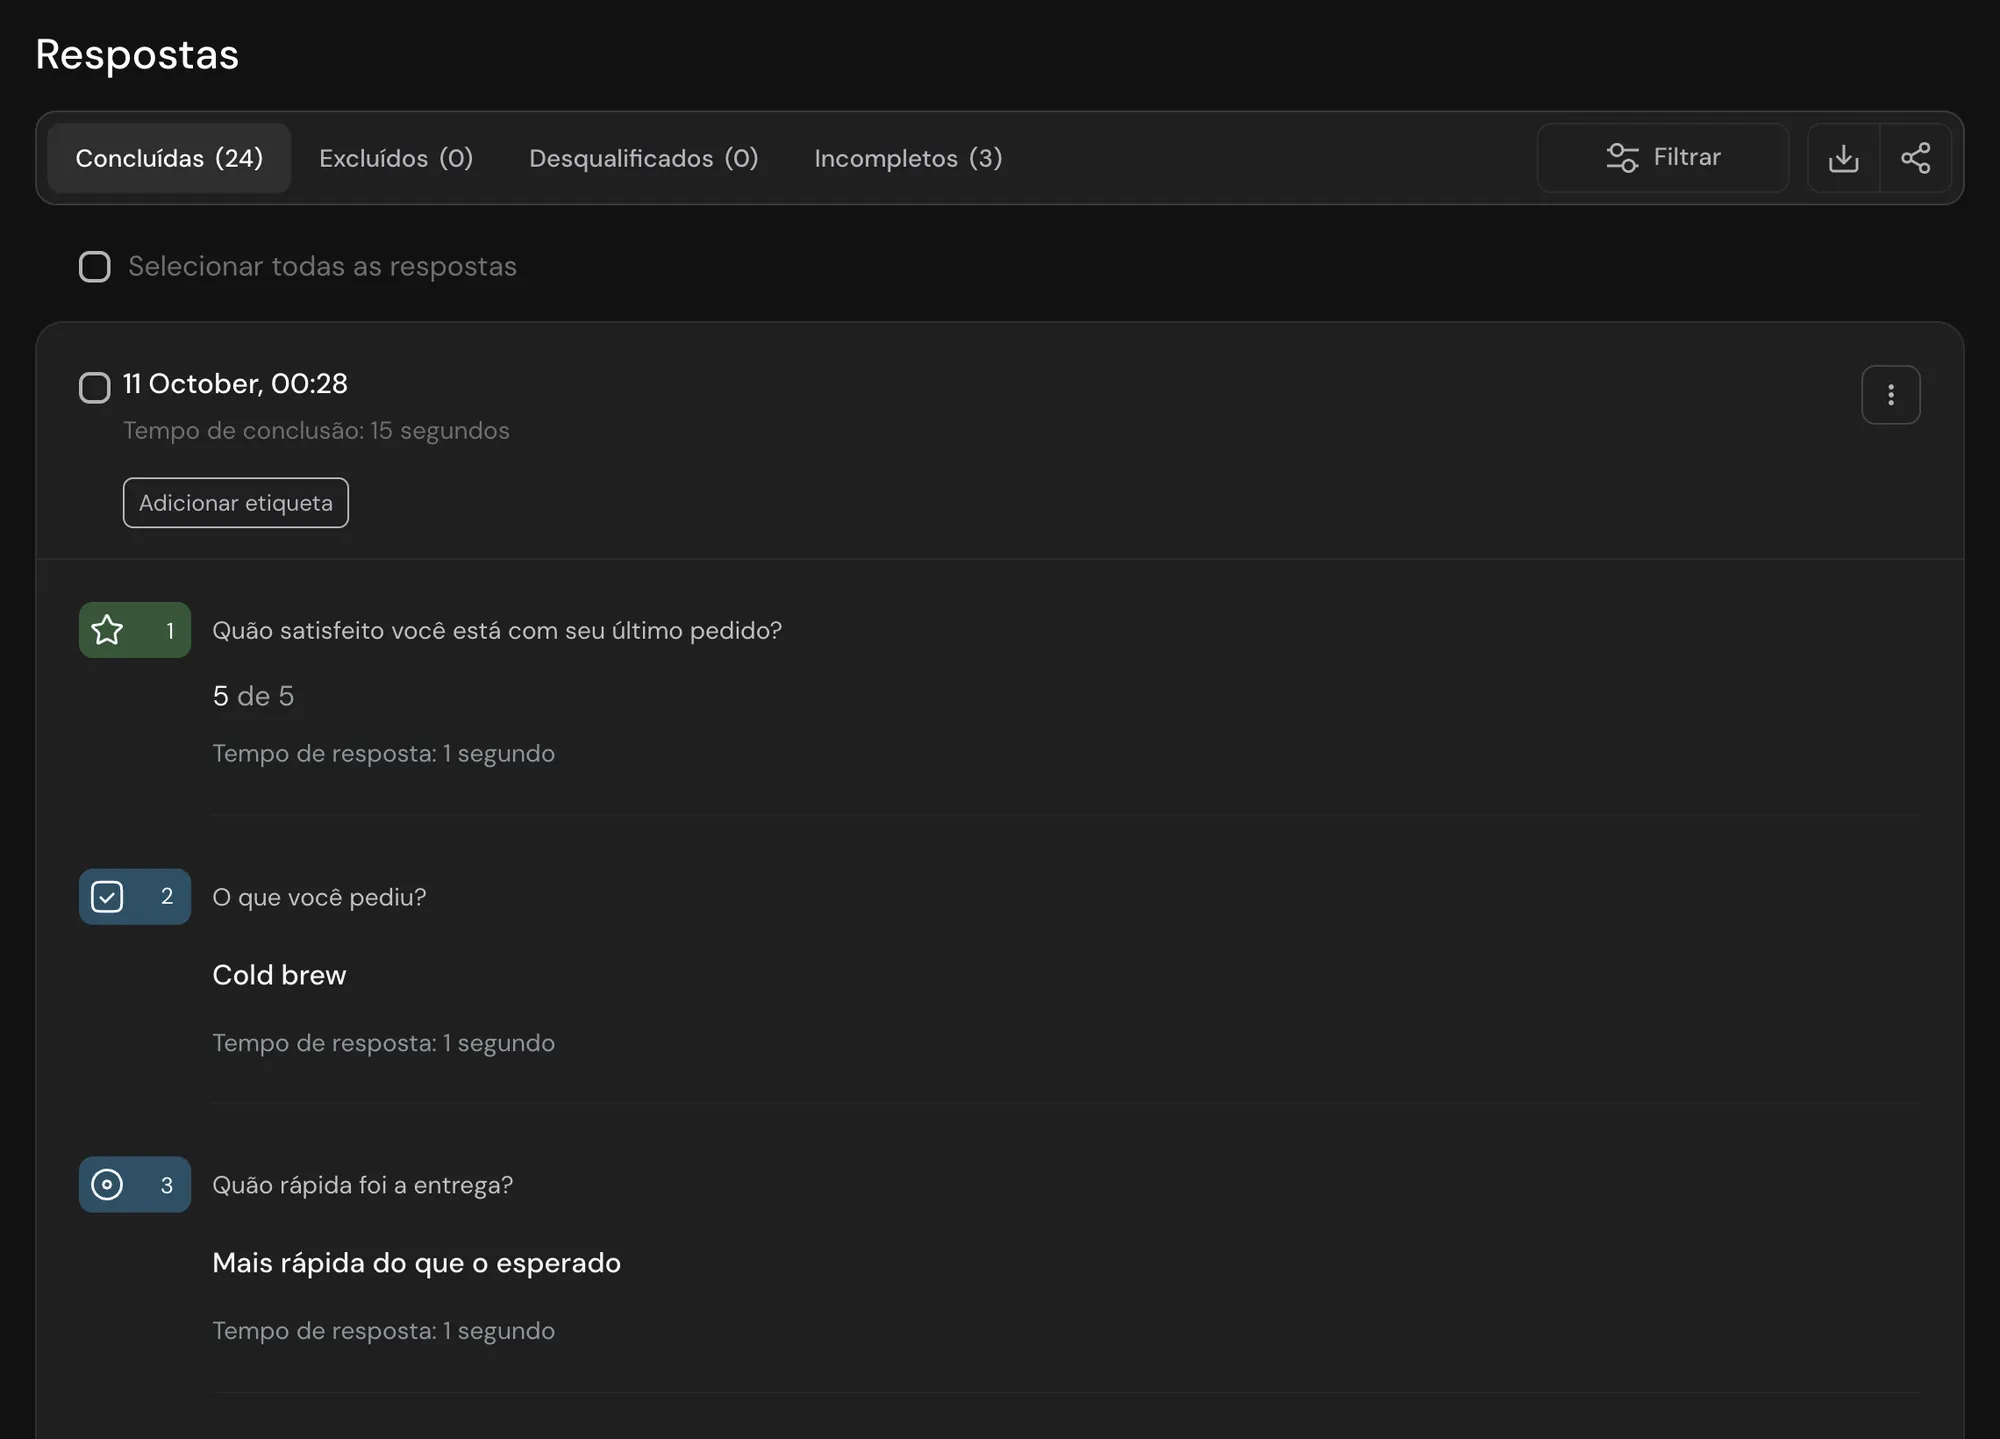
Task: Click Tempo de conclusão: 15 segundos text
Action: click(x=316, y=431)
